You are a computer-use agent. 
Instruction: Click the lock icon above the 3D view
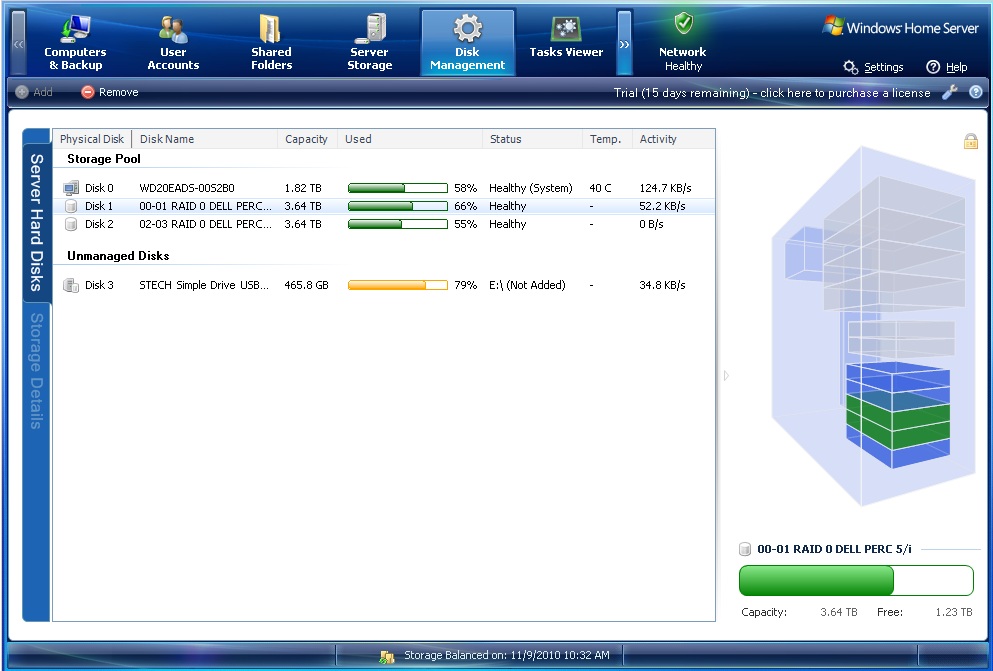pos(970,141)
